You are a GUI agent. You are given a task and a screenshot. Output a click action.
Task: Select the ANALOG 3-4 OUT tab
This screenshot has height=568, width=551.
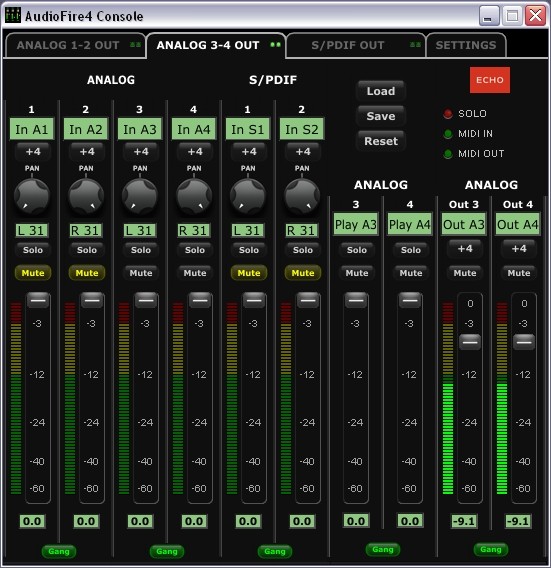click(x=216, y=45)
